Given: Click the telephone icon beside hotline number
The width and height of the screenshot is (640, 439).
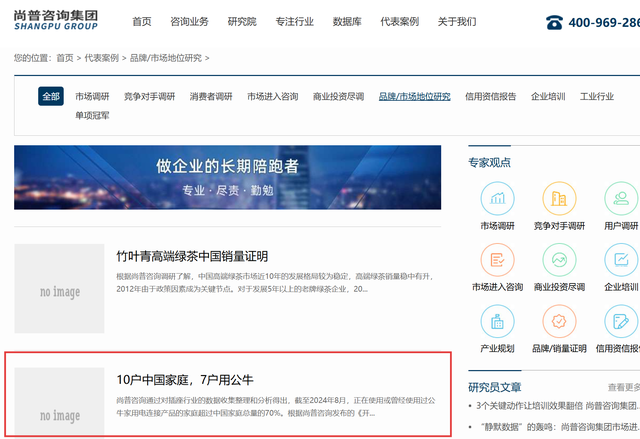Looking at the screenshot, I should (554, 22).
